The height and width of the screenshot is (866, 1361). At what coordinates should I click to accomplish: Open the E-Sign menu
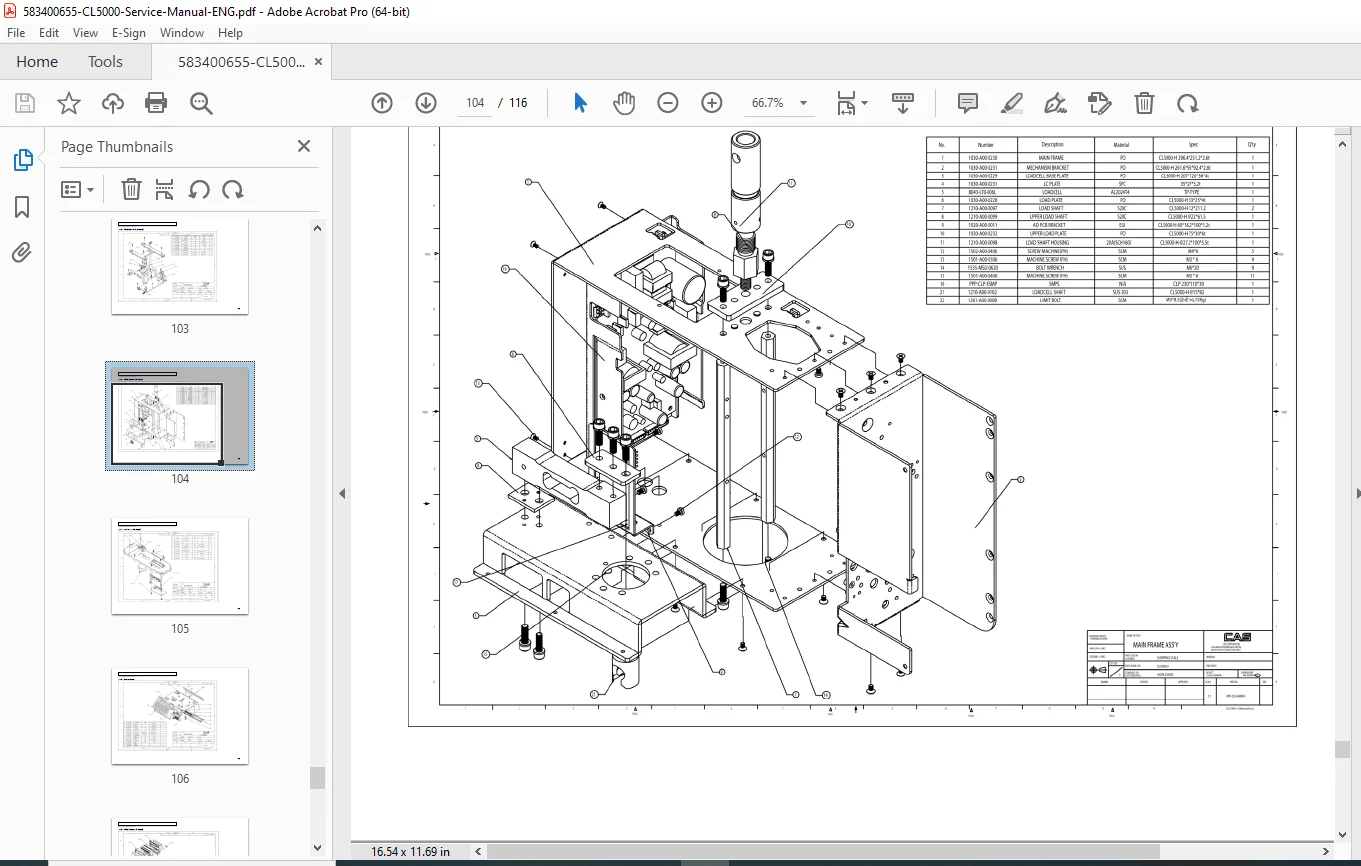pyautogui.click(x=129, y=33)
